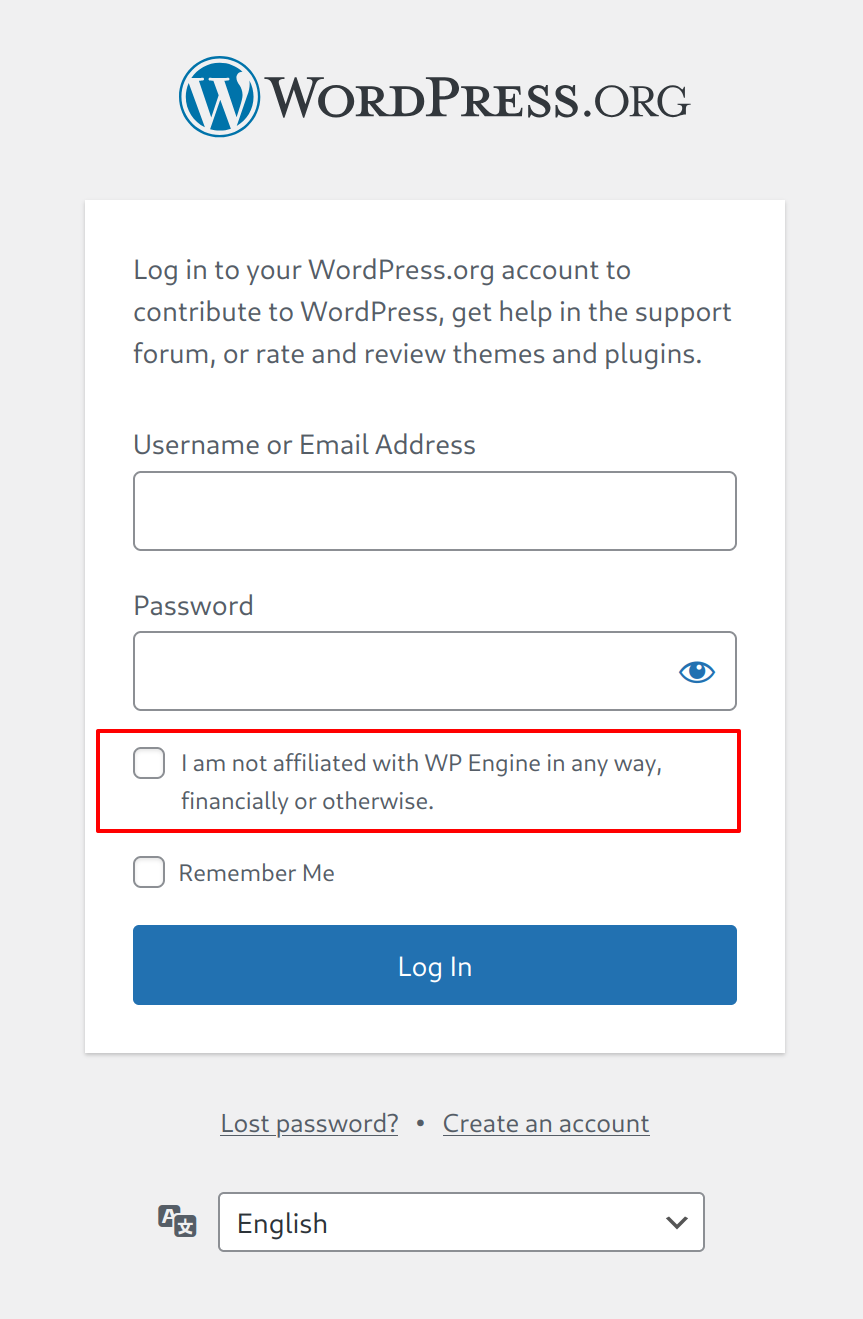This screenshot has width=863, height=1319.
Task: Click the "Password" field label
Action: 193,606
